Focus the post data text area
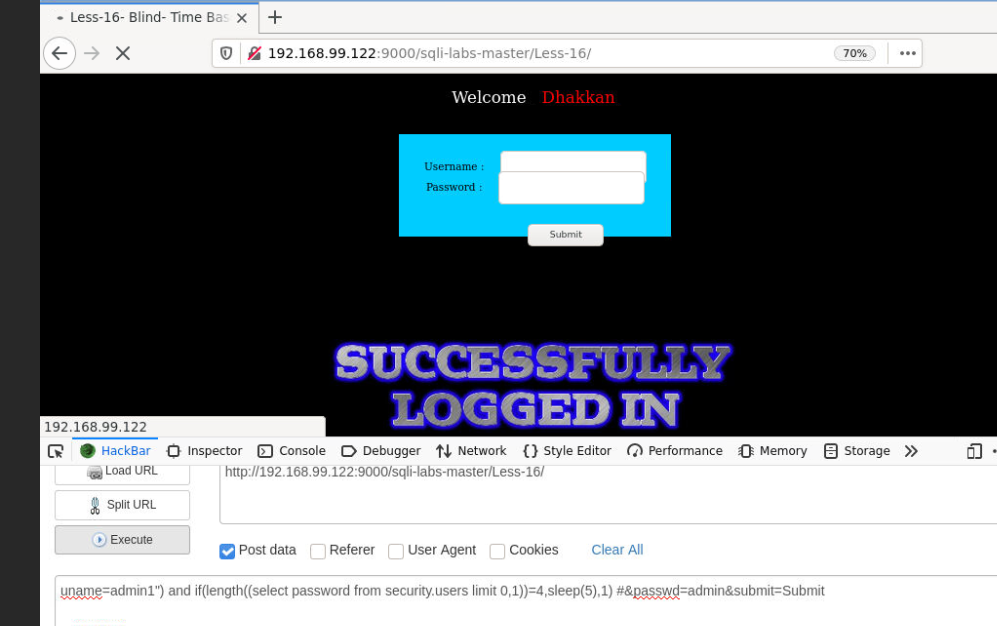The image size is (997, 626). pyautogui.click(x=526, y=601)
